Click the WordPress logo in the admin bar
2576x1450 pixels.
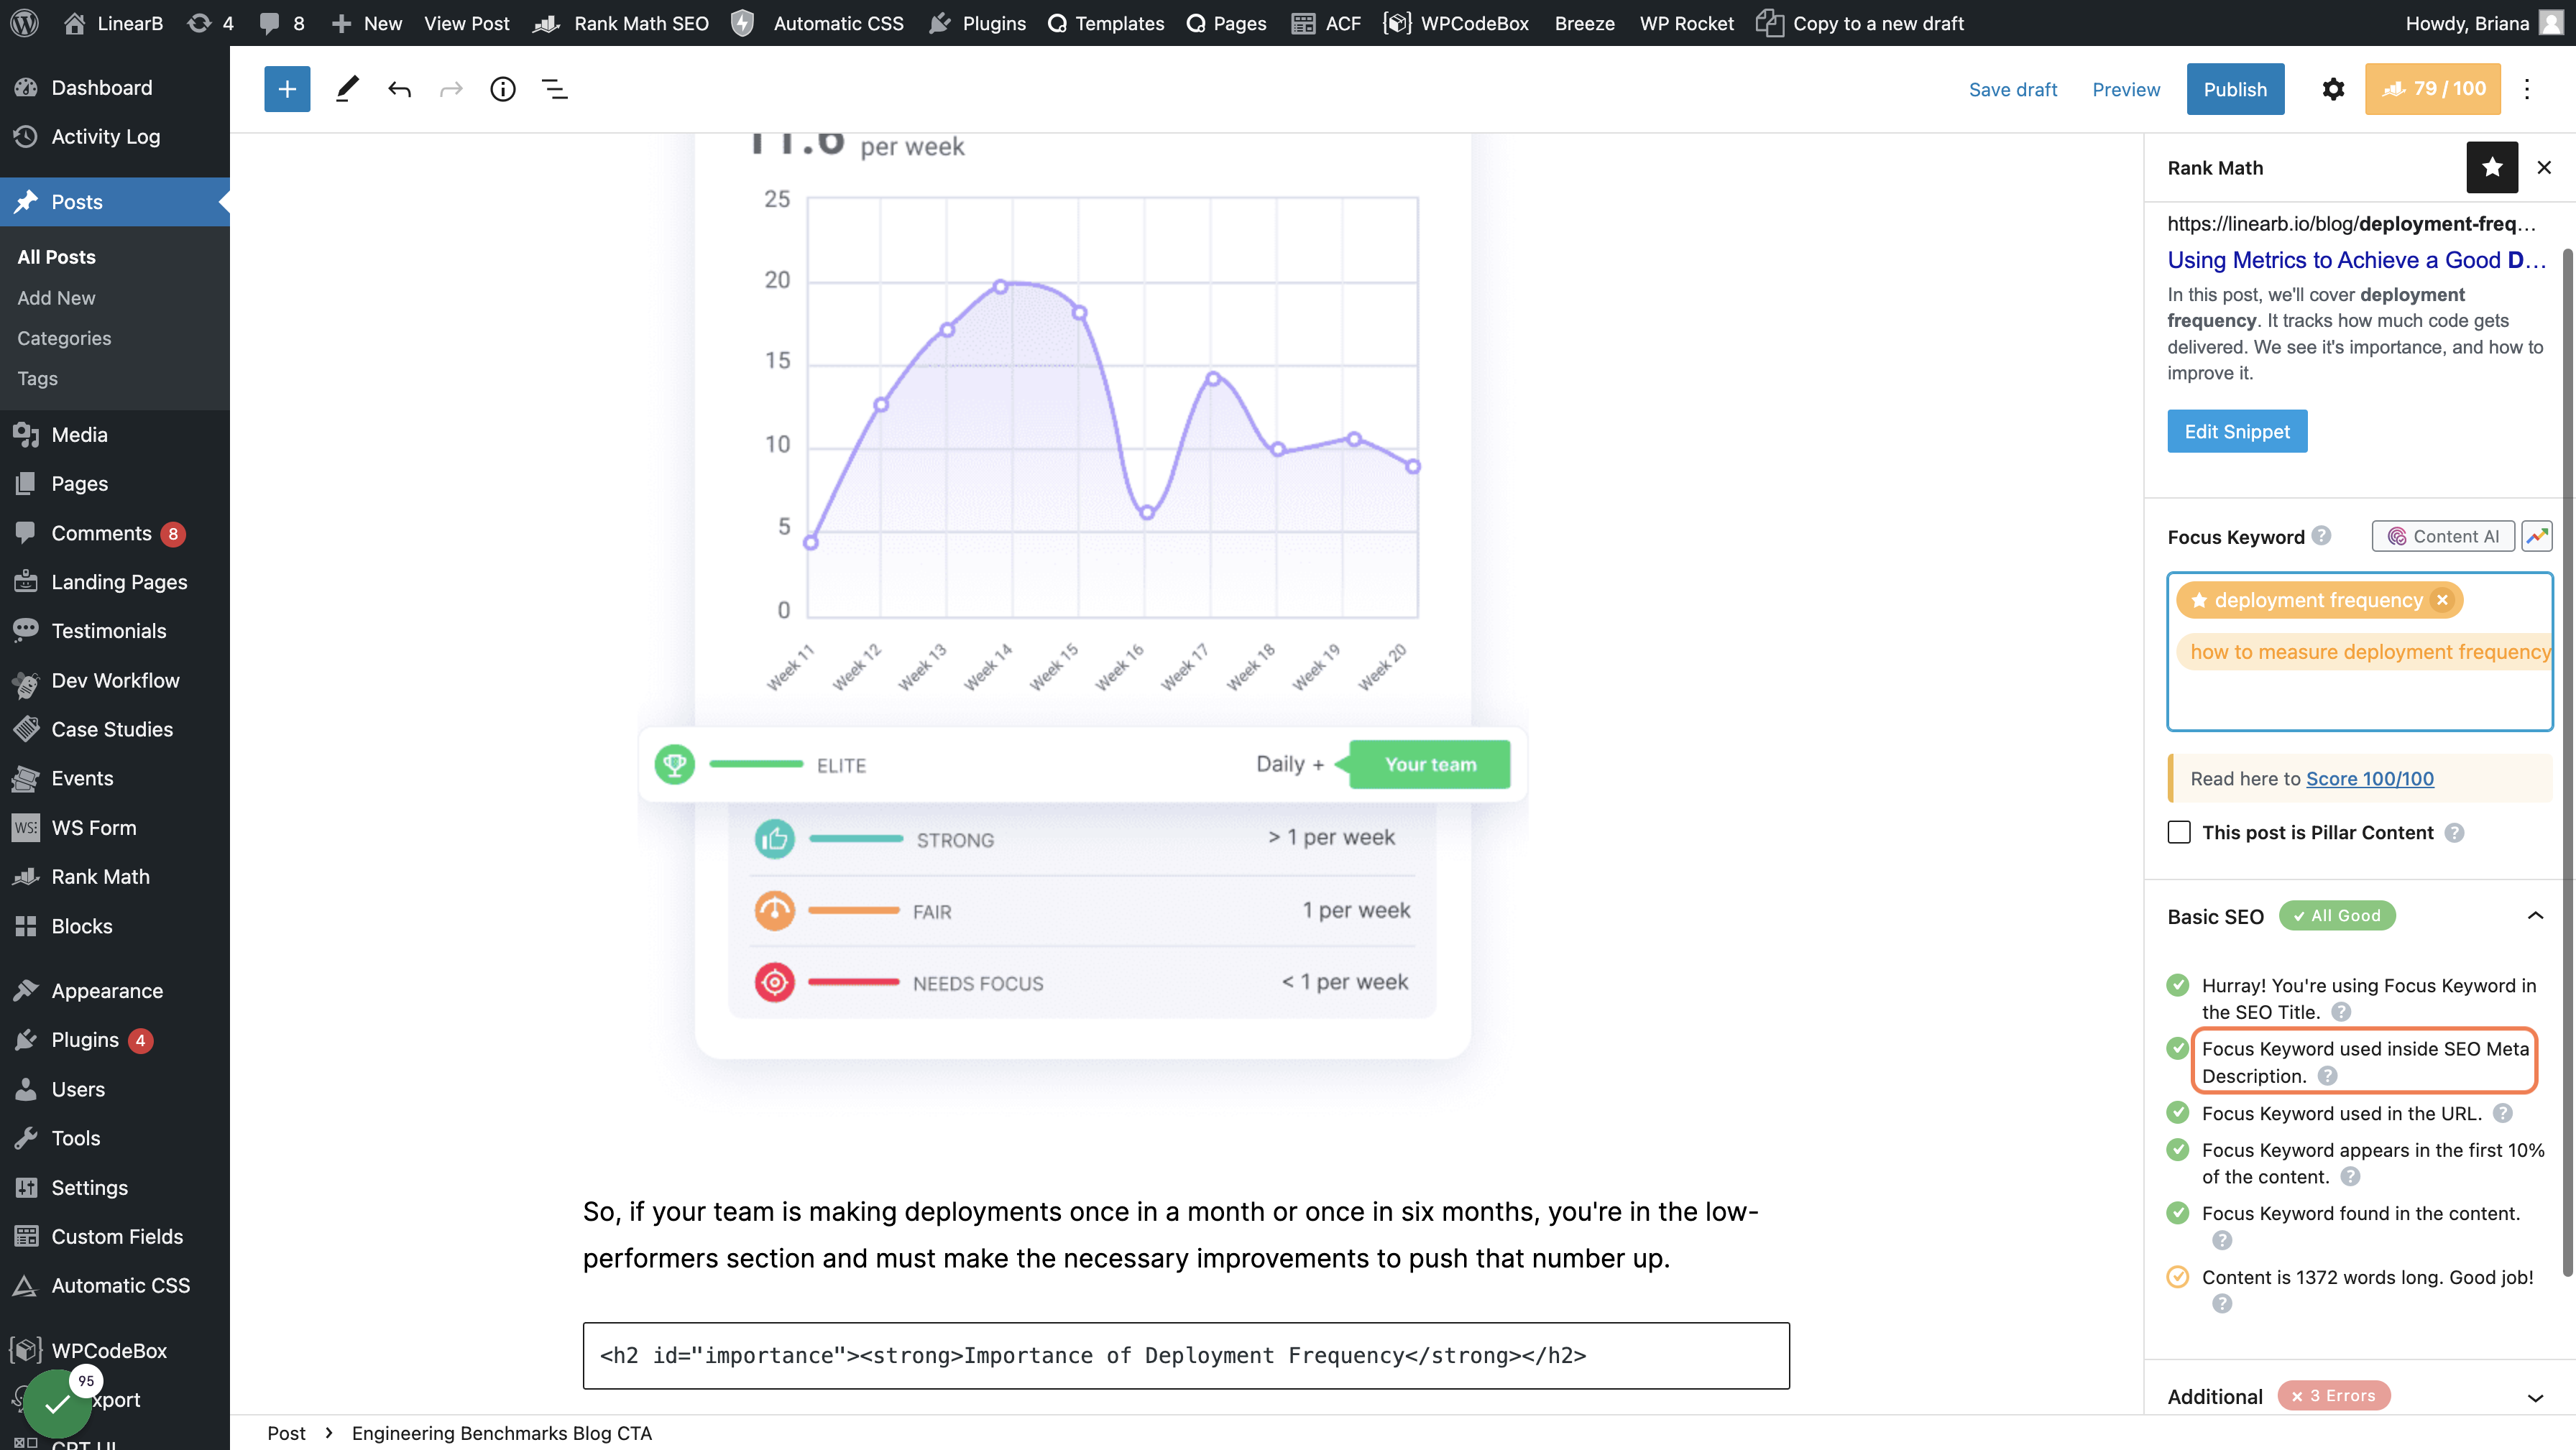pos(24,23)
